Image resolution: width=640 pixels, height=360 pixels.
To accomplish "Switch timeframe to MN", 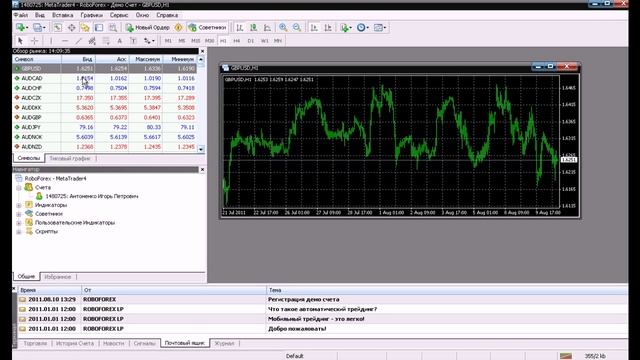I will [278, 41].
